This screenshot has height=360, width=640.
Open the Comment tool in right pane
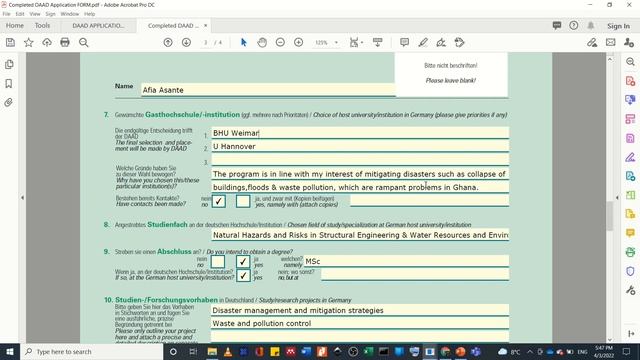coord(630,233)
